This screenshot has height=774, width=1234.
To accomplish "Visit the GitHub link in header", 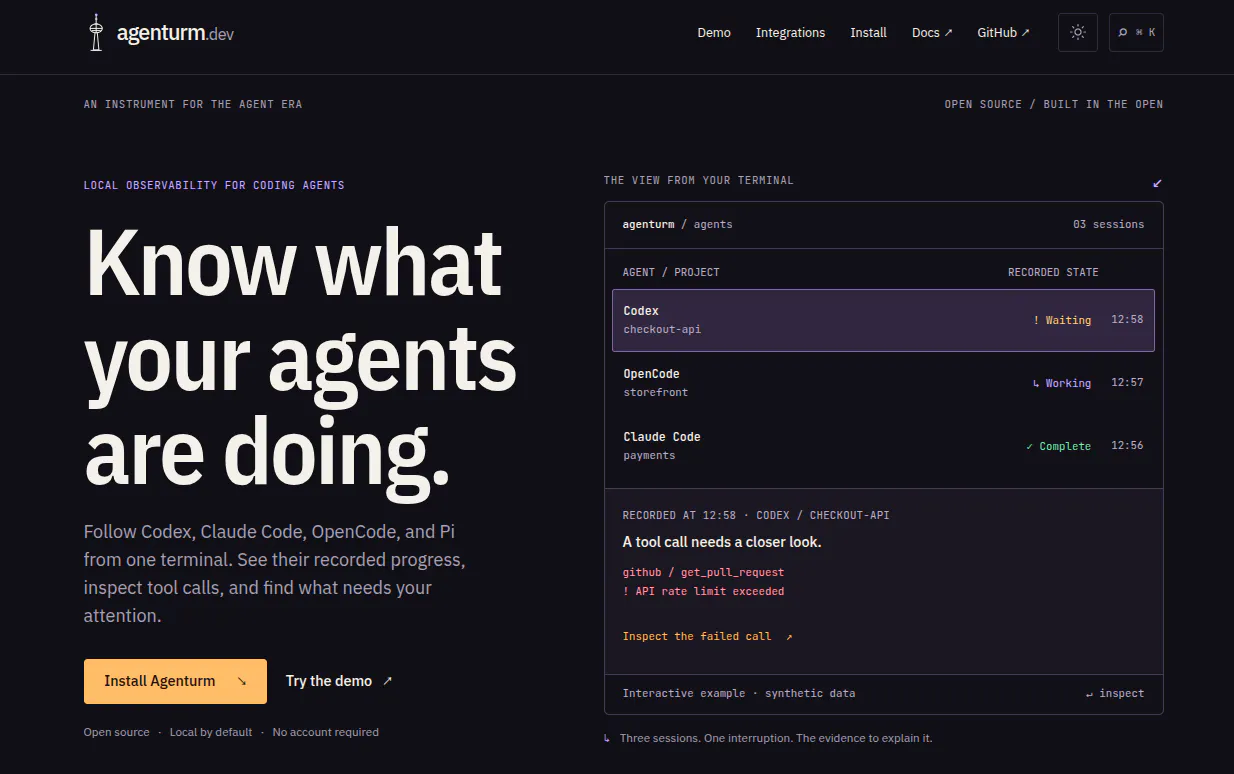I will pyautogui.click(x=1003, y=33).
